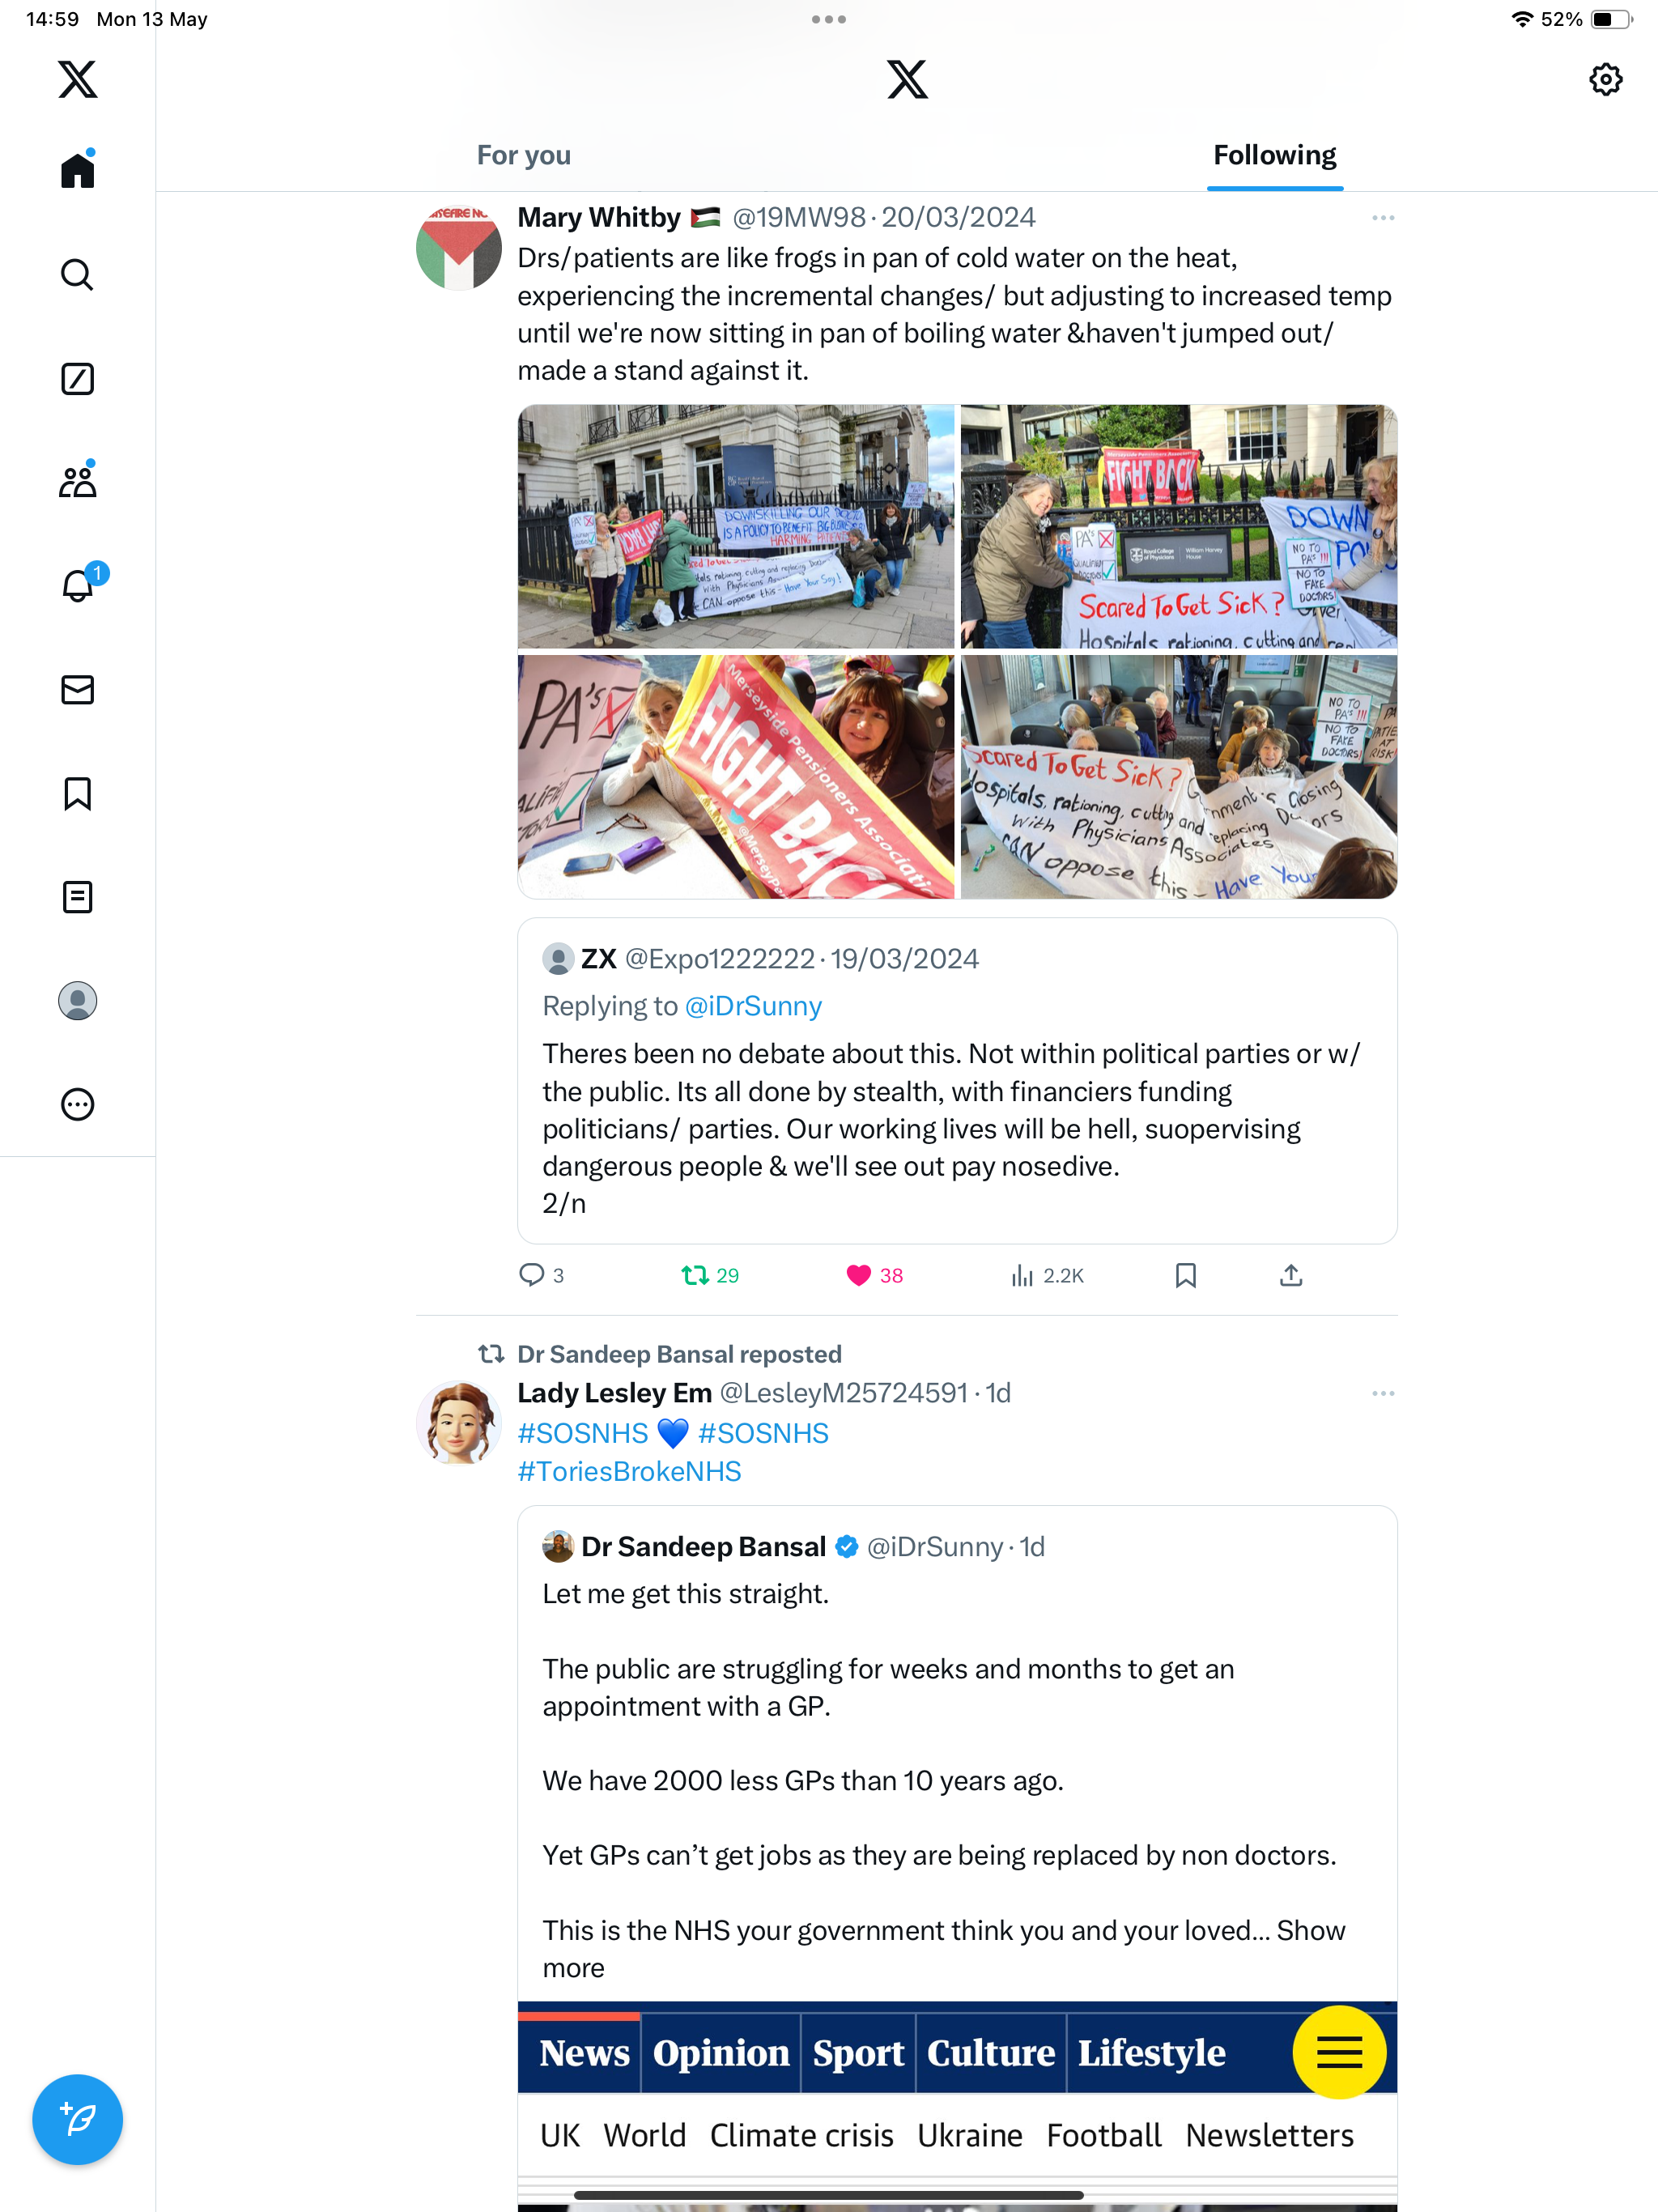This screenshot has width=1658, height=2212.
Task: Share Mary Whitby's post
Action: click(x=1291, y=1275)
